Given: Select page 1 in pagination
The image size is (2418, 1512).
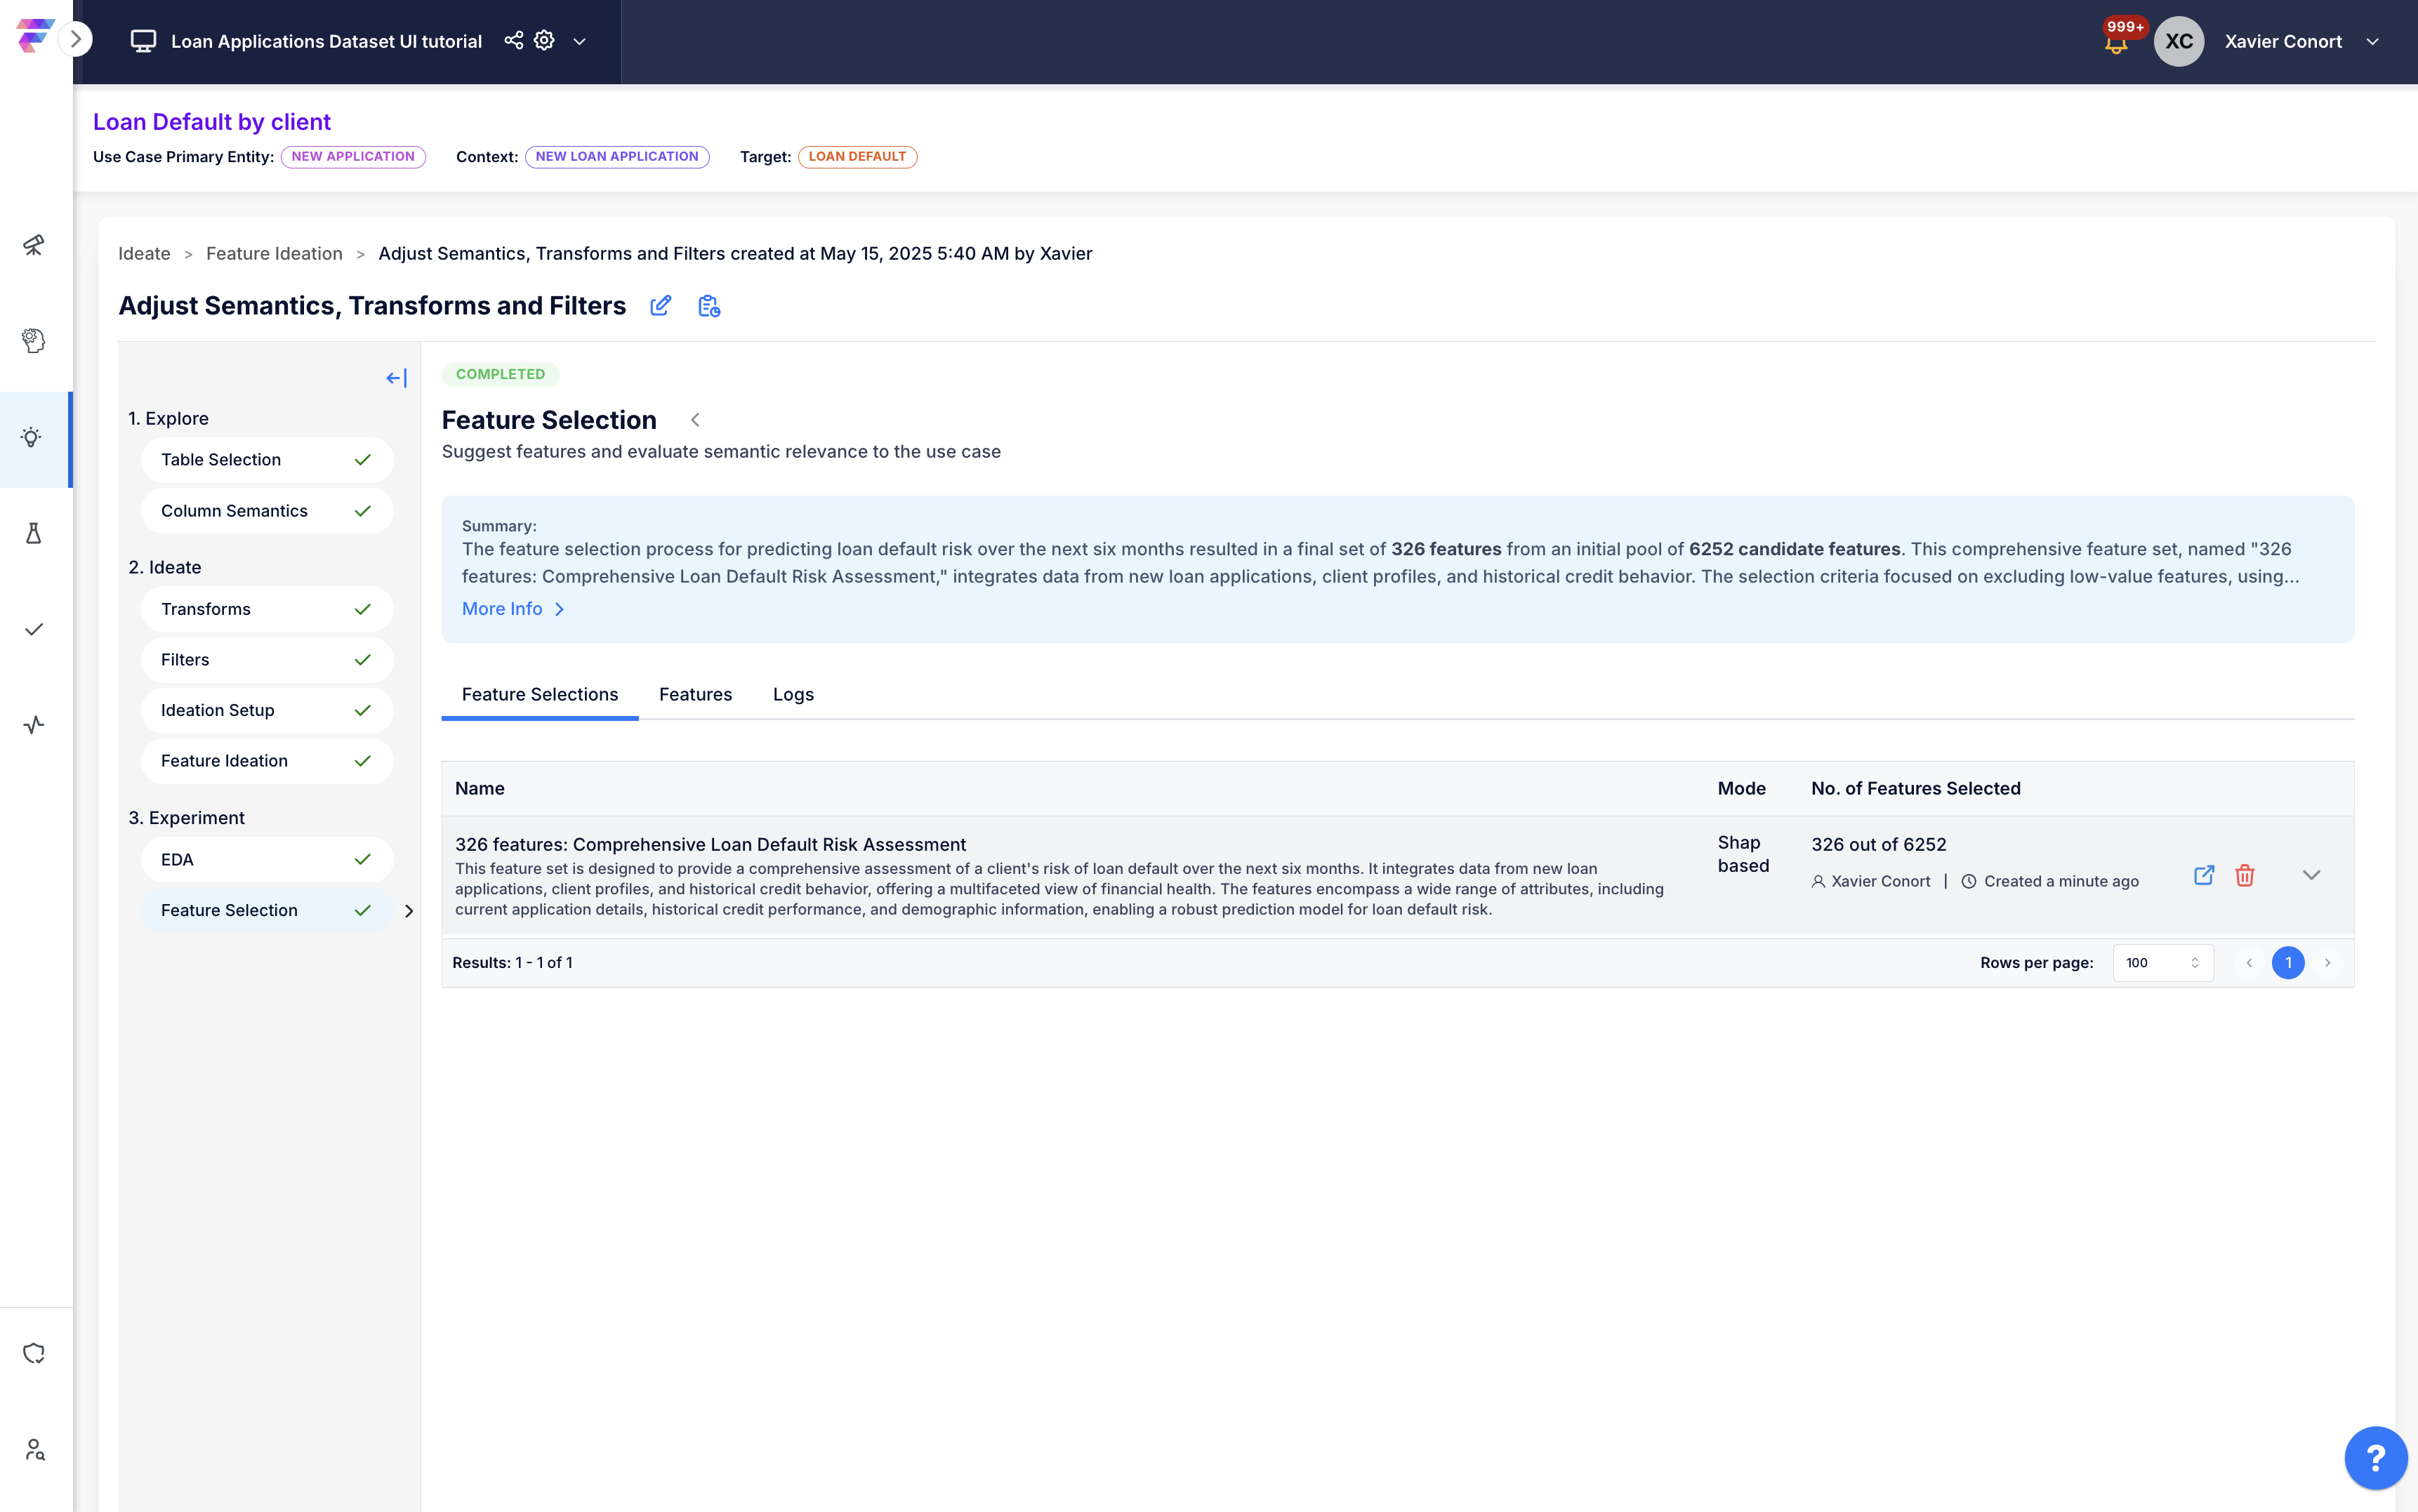Looking at the screenshot, I should pos(2288,963).
